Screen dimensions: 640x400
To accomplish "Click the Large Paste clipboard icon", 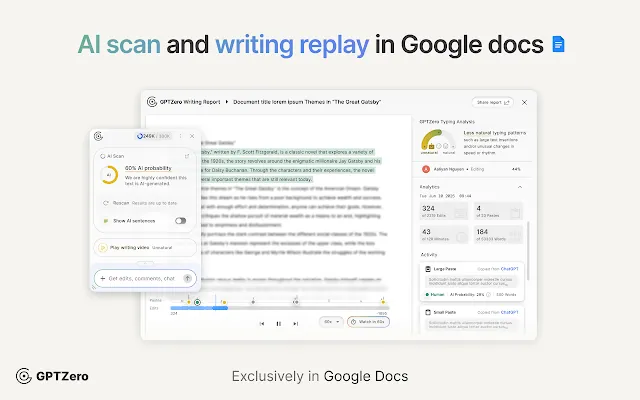I will click(428, 269).
